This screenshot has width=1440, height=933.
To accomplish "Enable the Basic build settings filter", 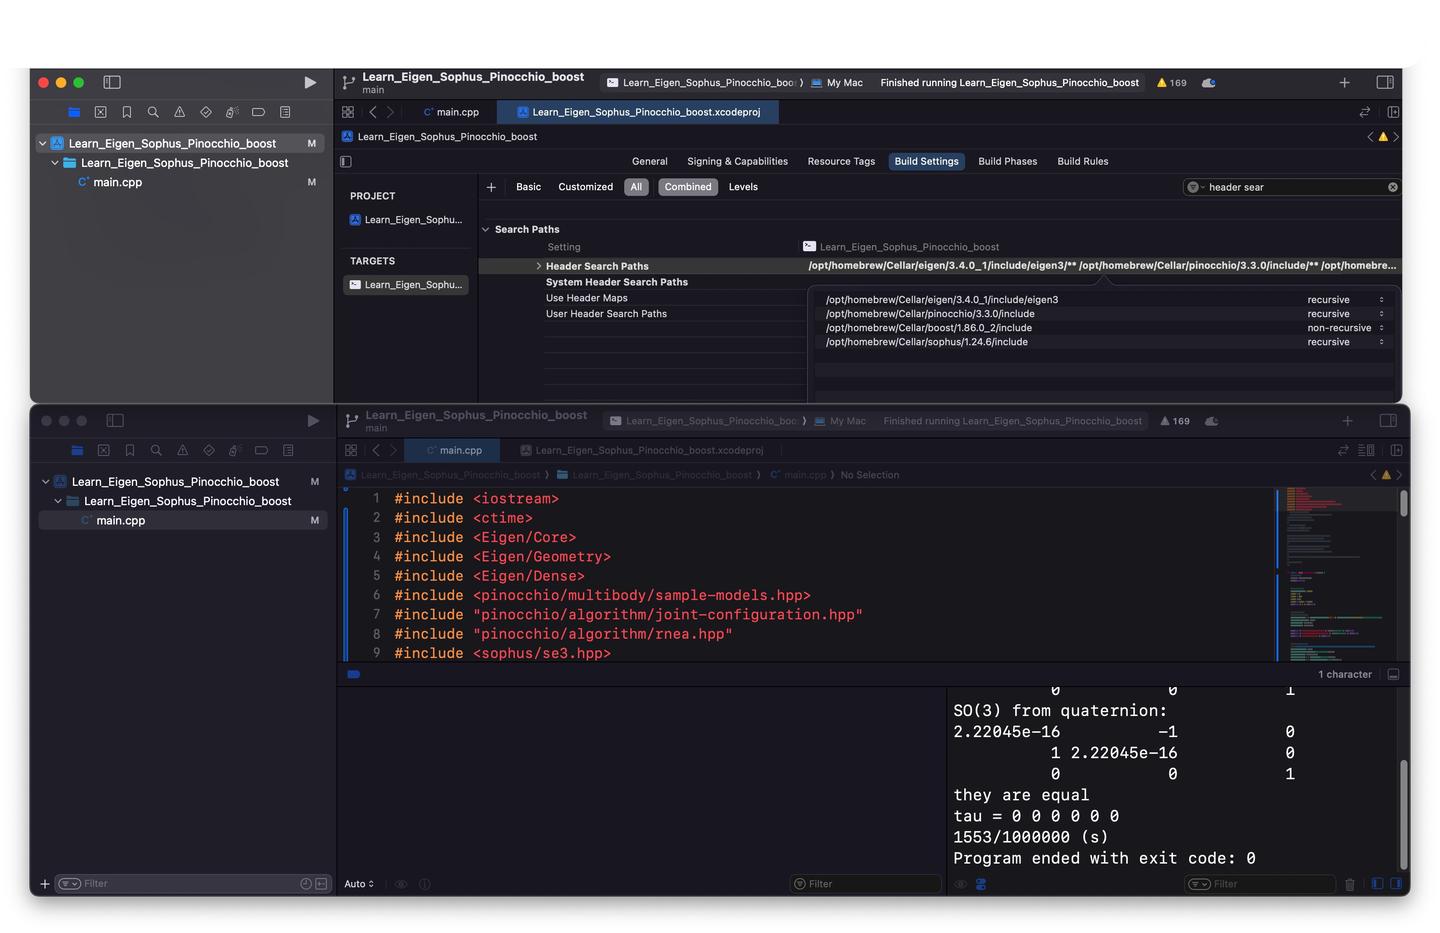I will click(528, 187).
